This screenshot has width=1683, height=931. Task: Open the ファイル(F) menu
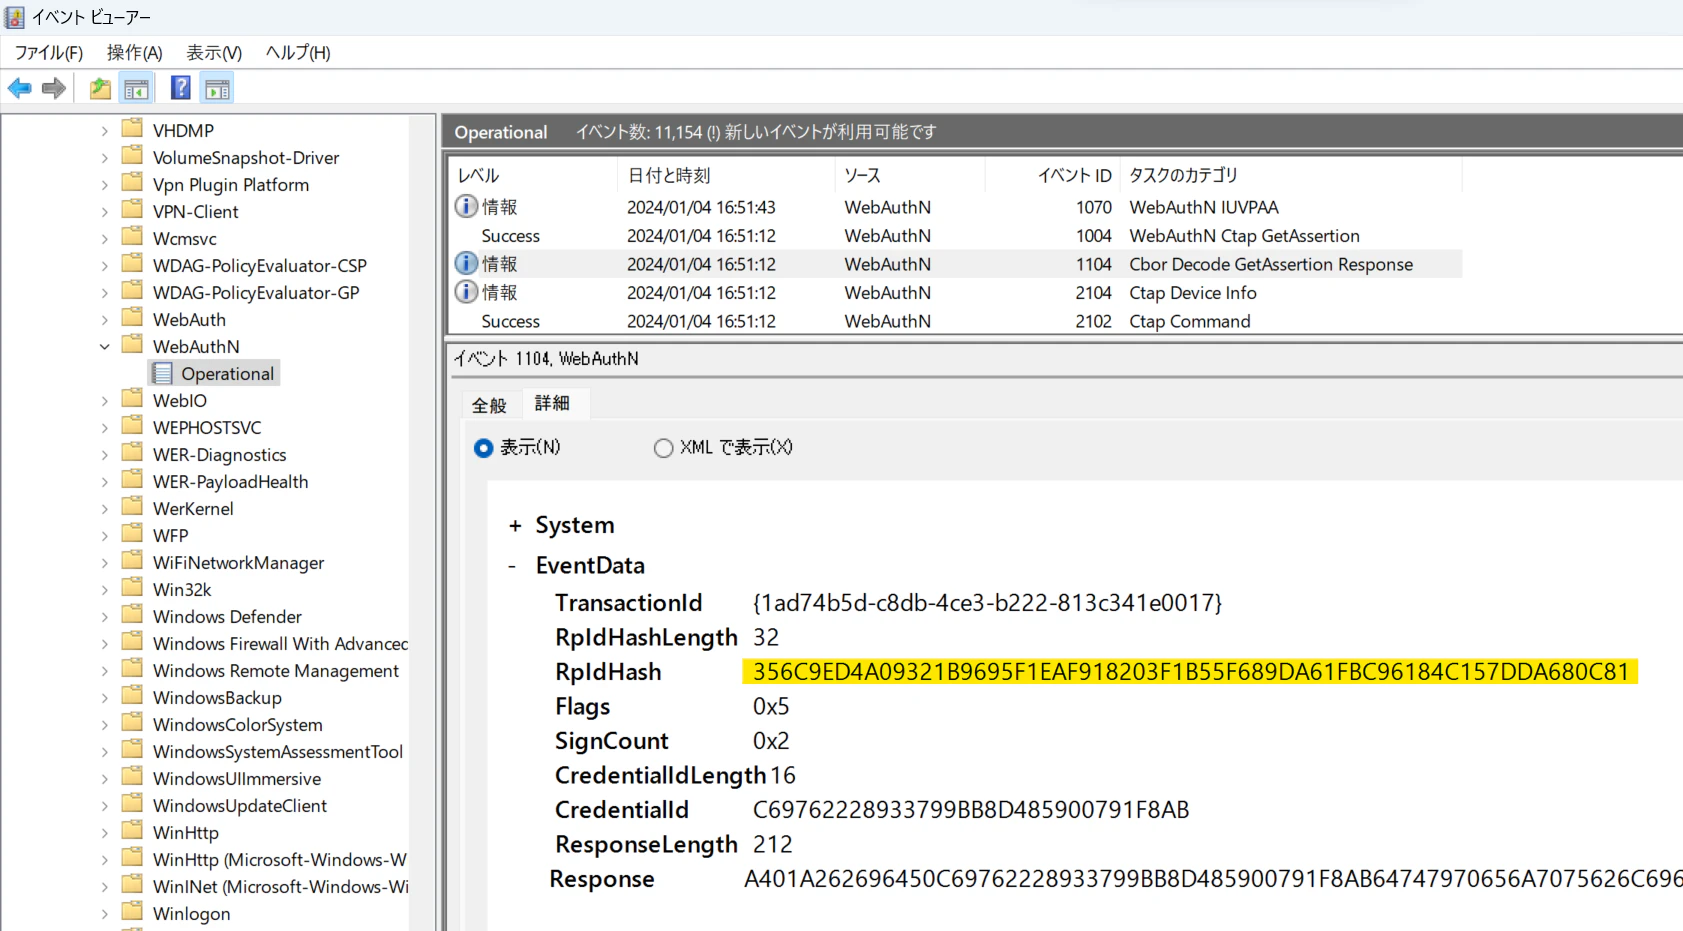(49, 53)
